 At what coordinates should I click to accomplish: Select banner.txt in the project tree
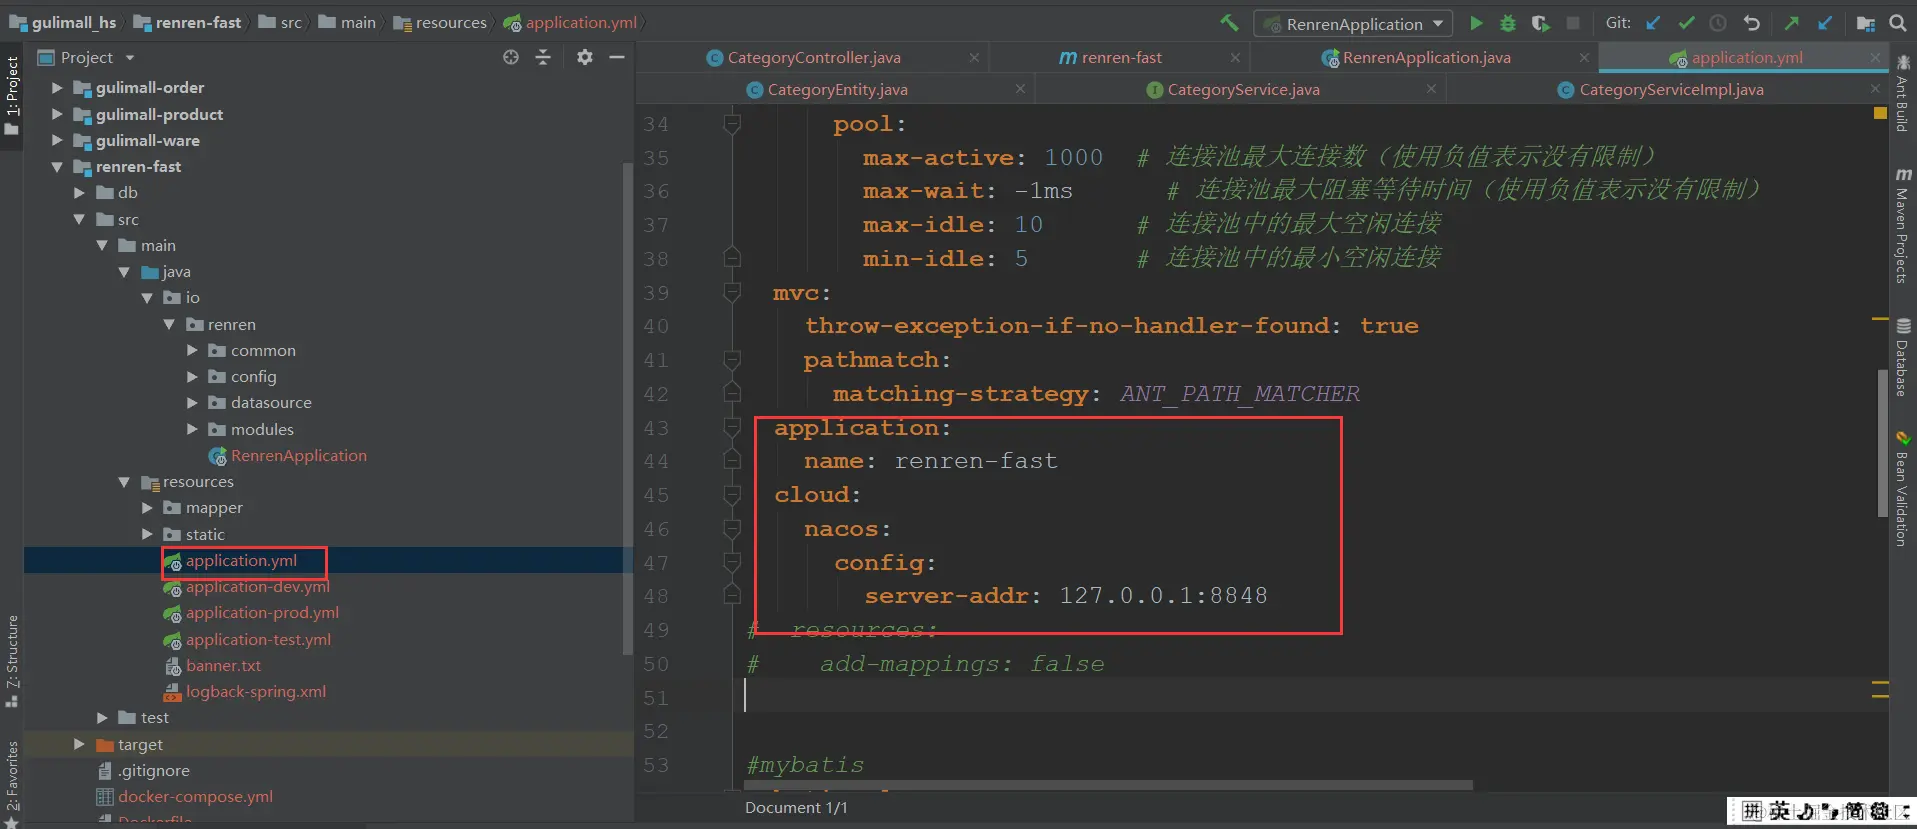click(x=212, y=666)
